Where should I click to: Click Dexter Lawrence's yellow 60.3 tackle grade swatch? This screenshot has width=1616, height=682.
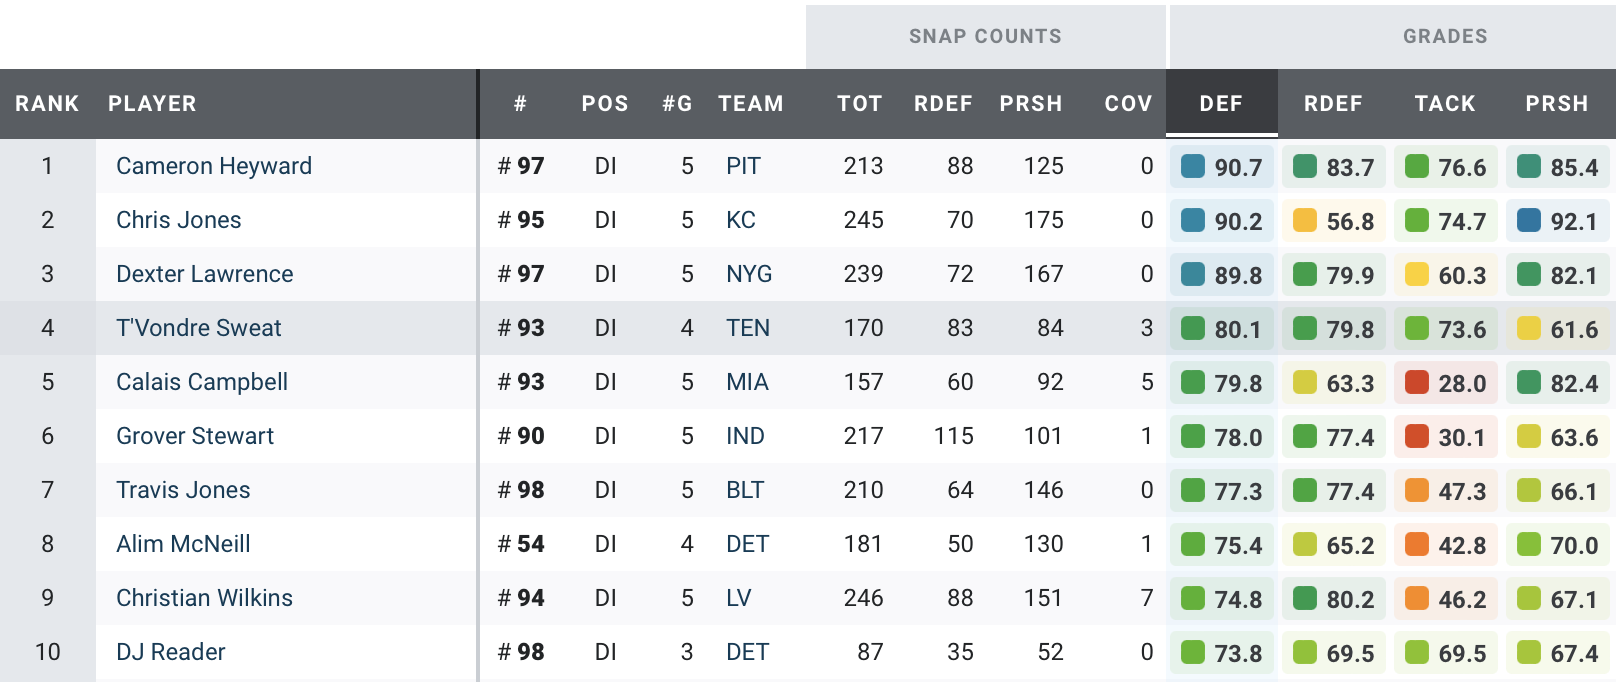[x=1417, y=274]
